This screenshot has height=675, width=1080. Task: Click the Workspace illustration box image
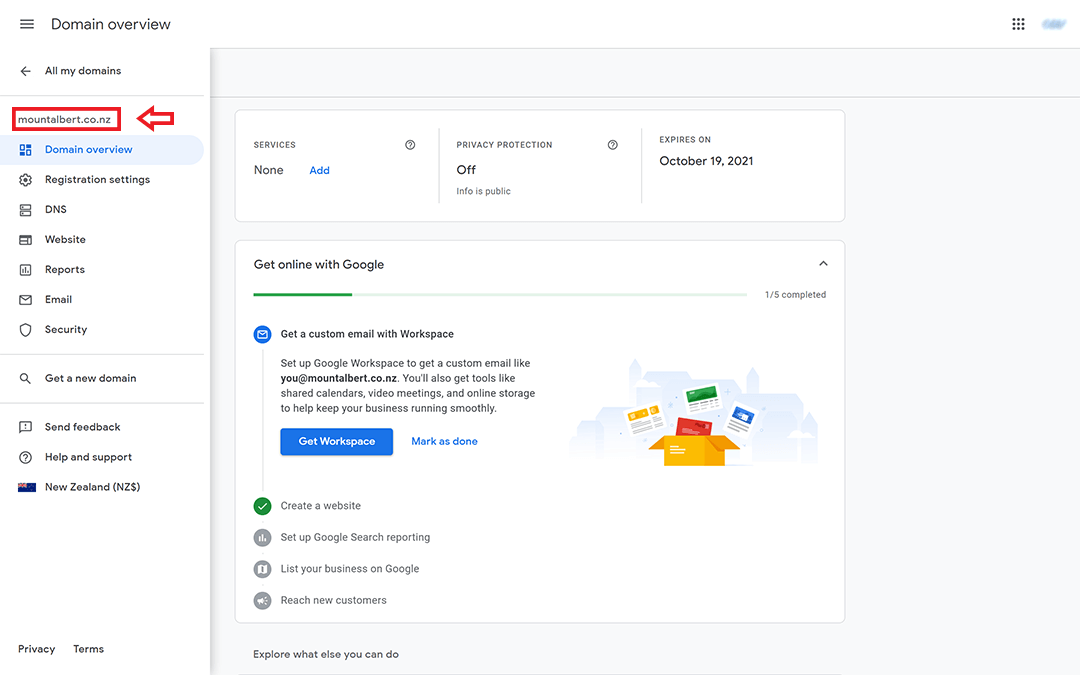[696, 413]
